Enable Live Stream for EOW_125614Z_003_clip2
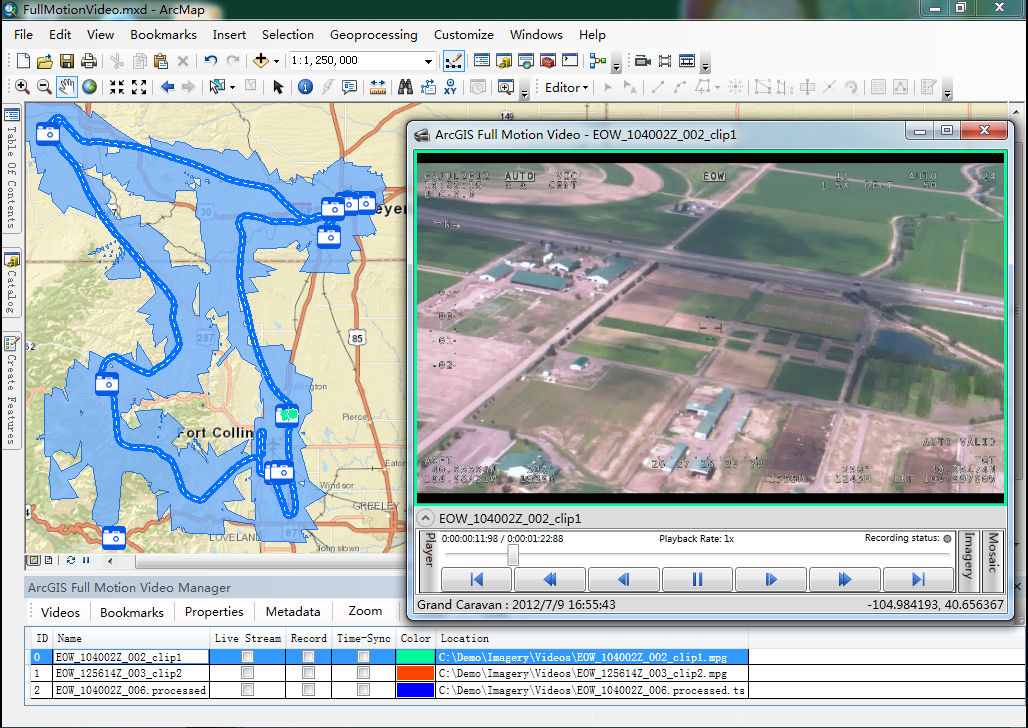 (247, 673)
